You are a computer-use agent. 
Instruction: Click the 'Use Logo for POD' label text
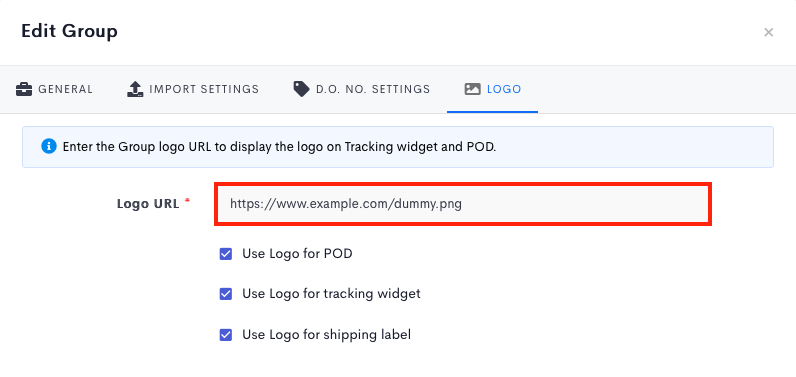click(297, 253)
